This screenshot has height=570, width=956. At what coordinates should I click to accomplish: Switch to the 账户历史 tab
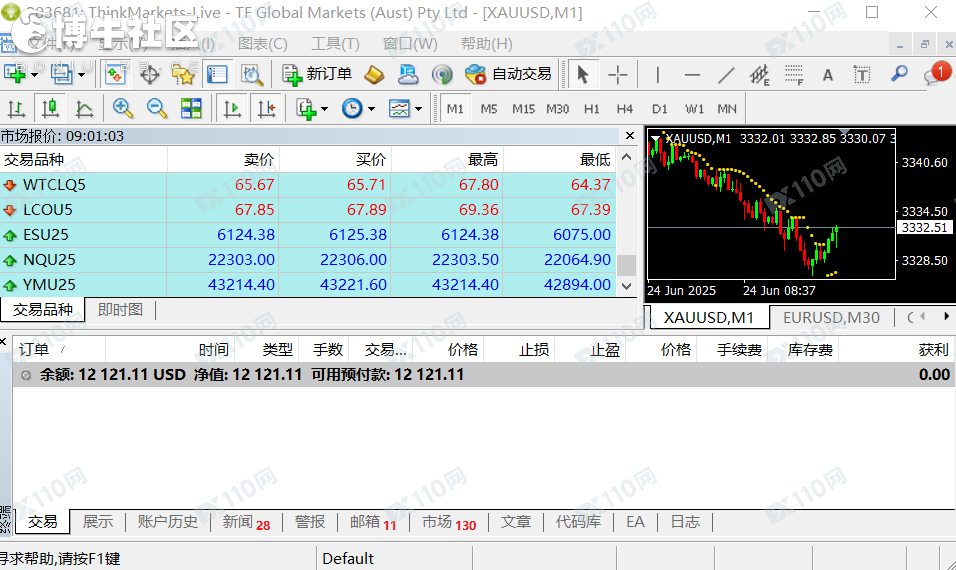(167, 522)
